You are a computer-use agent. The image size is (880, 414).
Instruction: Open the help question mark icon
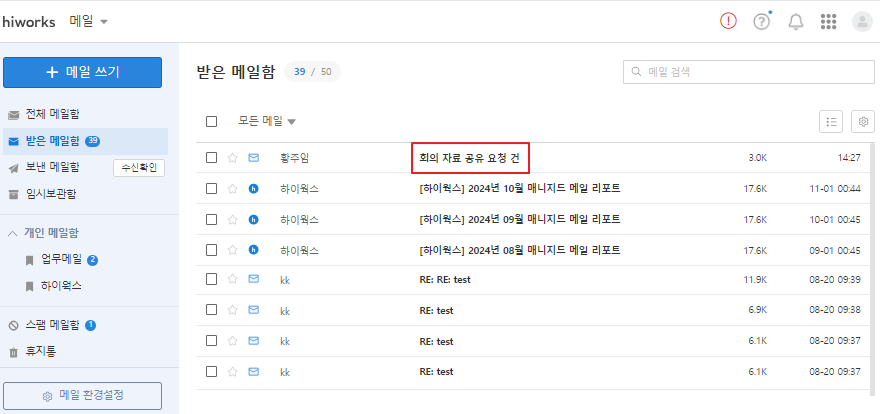pos(762,21)
